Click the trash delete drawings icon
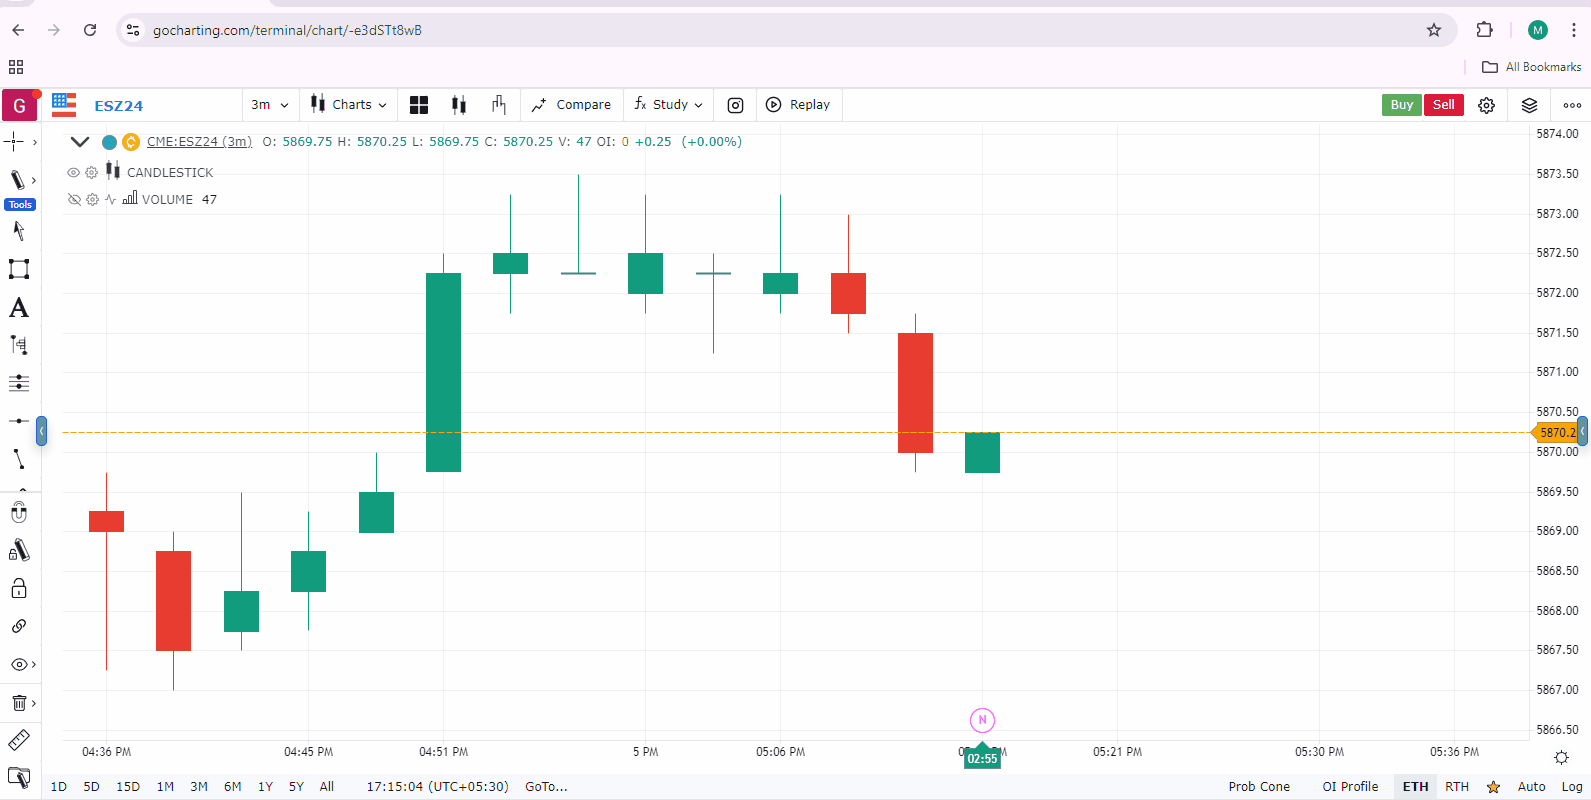1591x800 pixels. [x=19, y=703]
